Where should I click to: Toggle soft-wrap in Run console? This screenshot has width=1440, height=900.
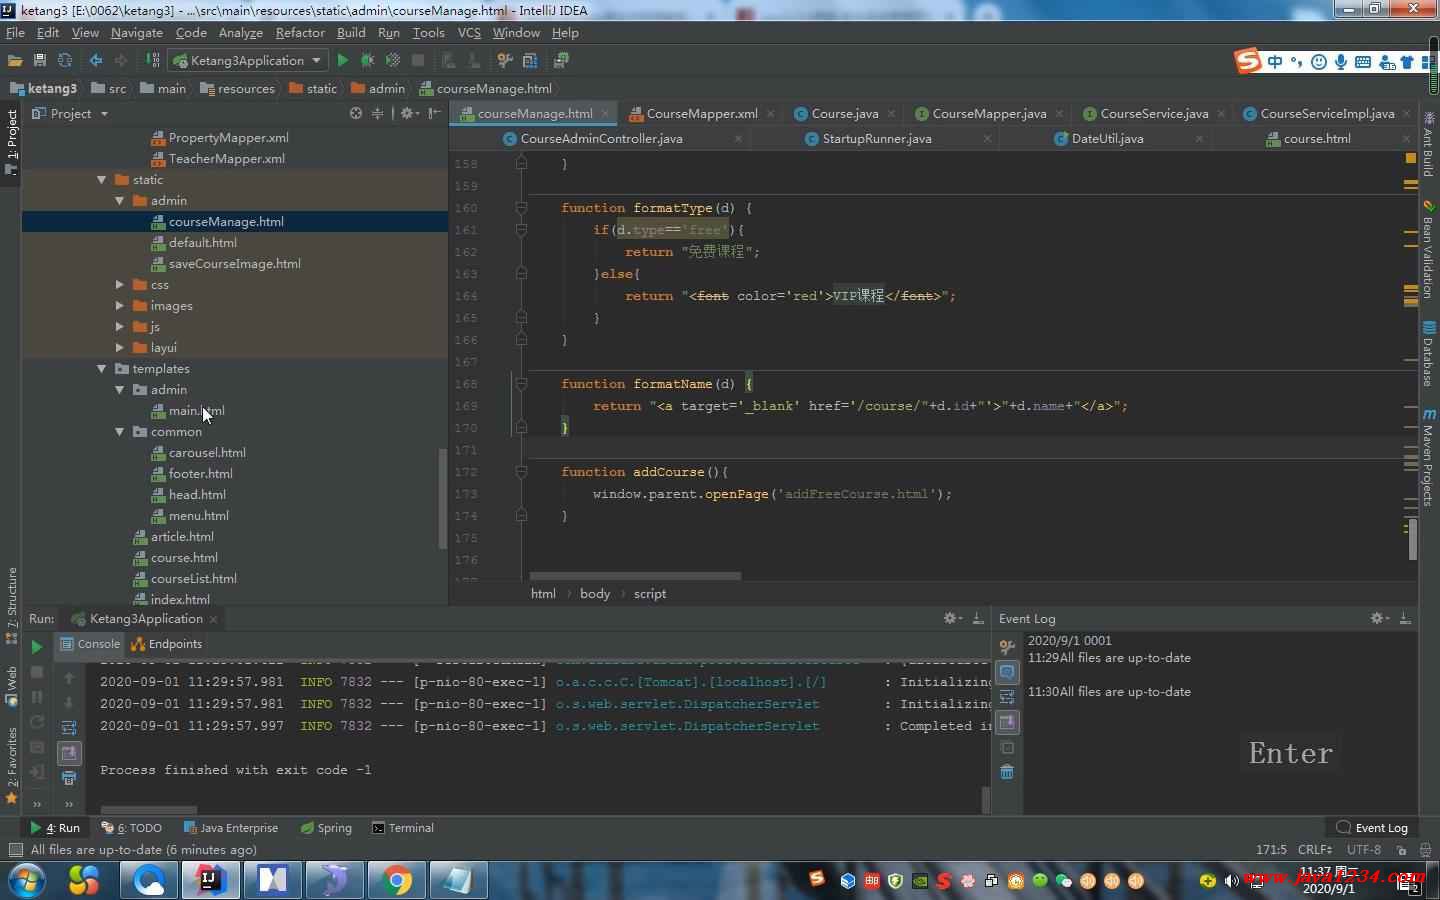click(69, 728)
